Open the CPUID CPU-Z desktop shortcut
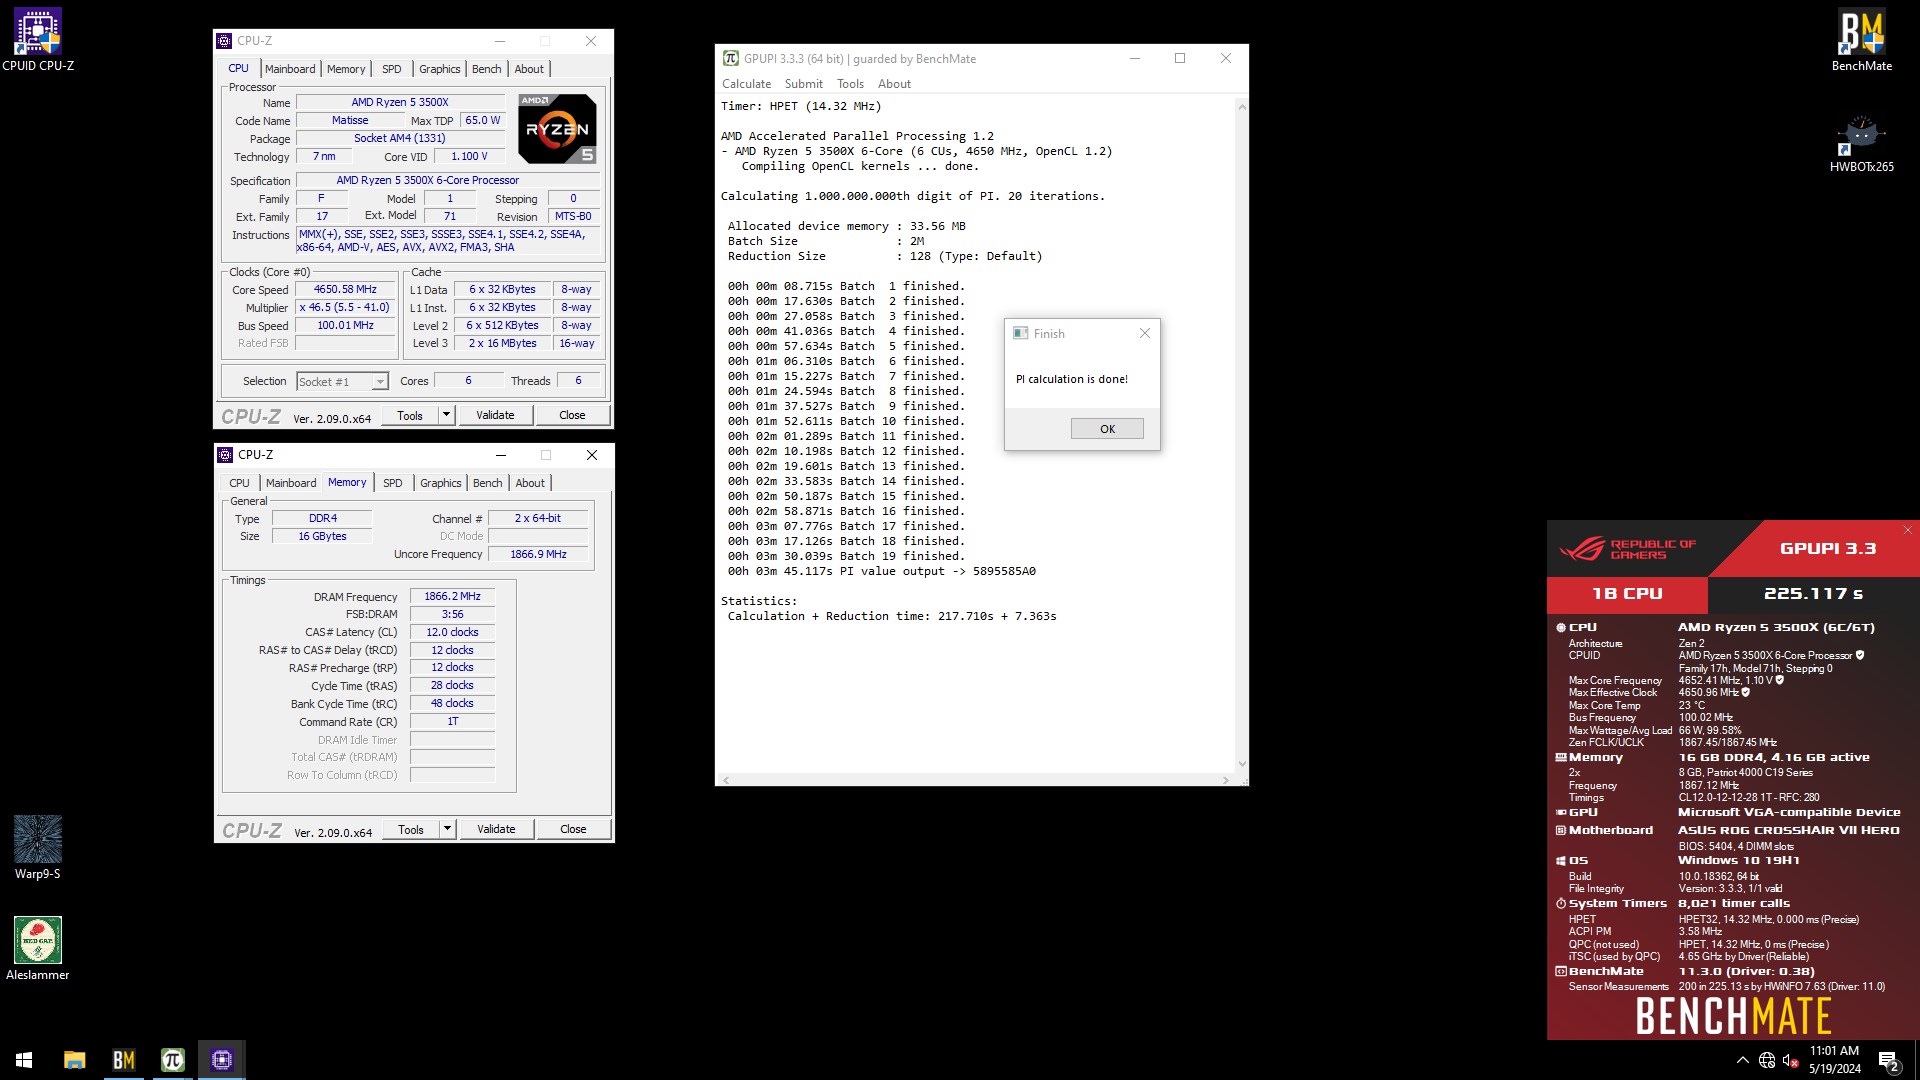The image size is (1920, 1080). (38, 40)
